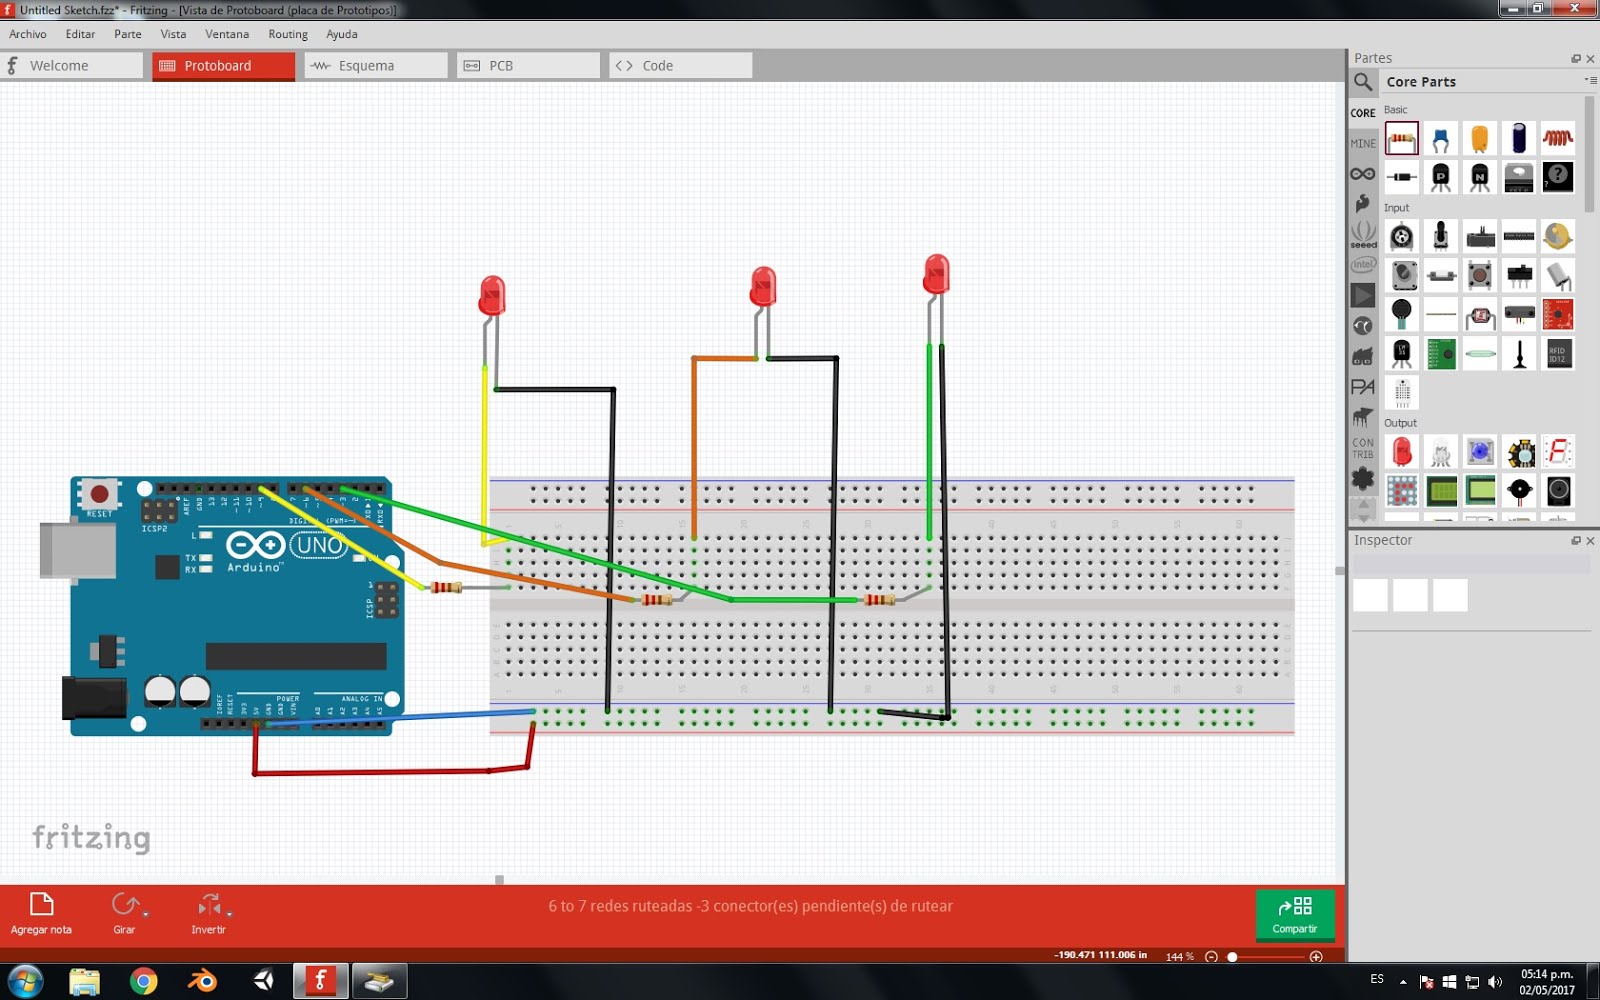Pick the piezo buzzer part
1600x1000 pixels.
(1519, 491)
